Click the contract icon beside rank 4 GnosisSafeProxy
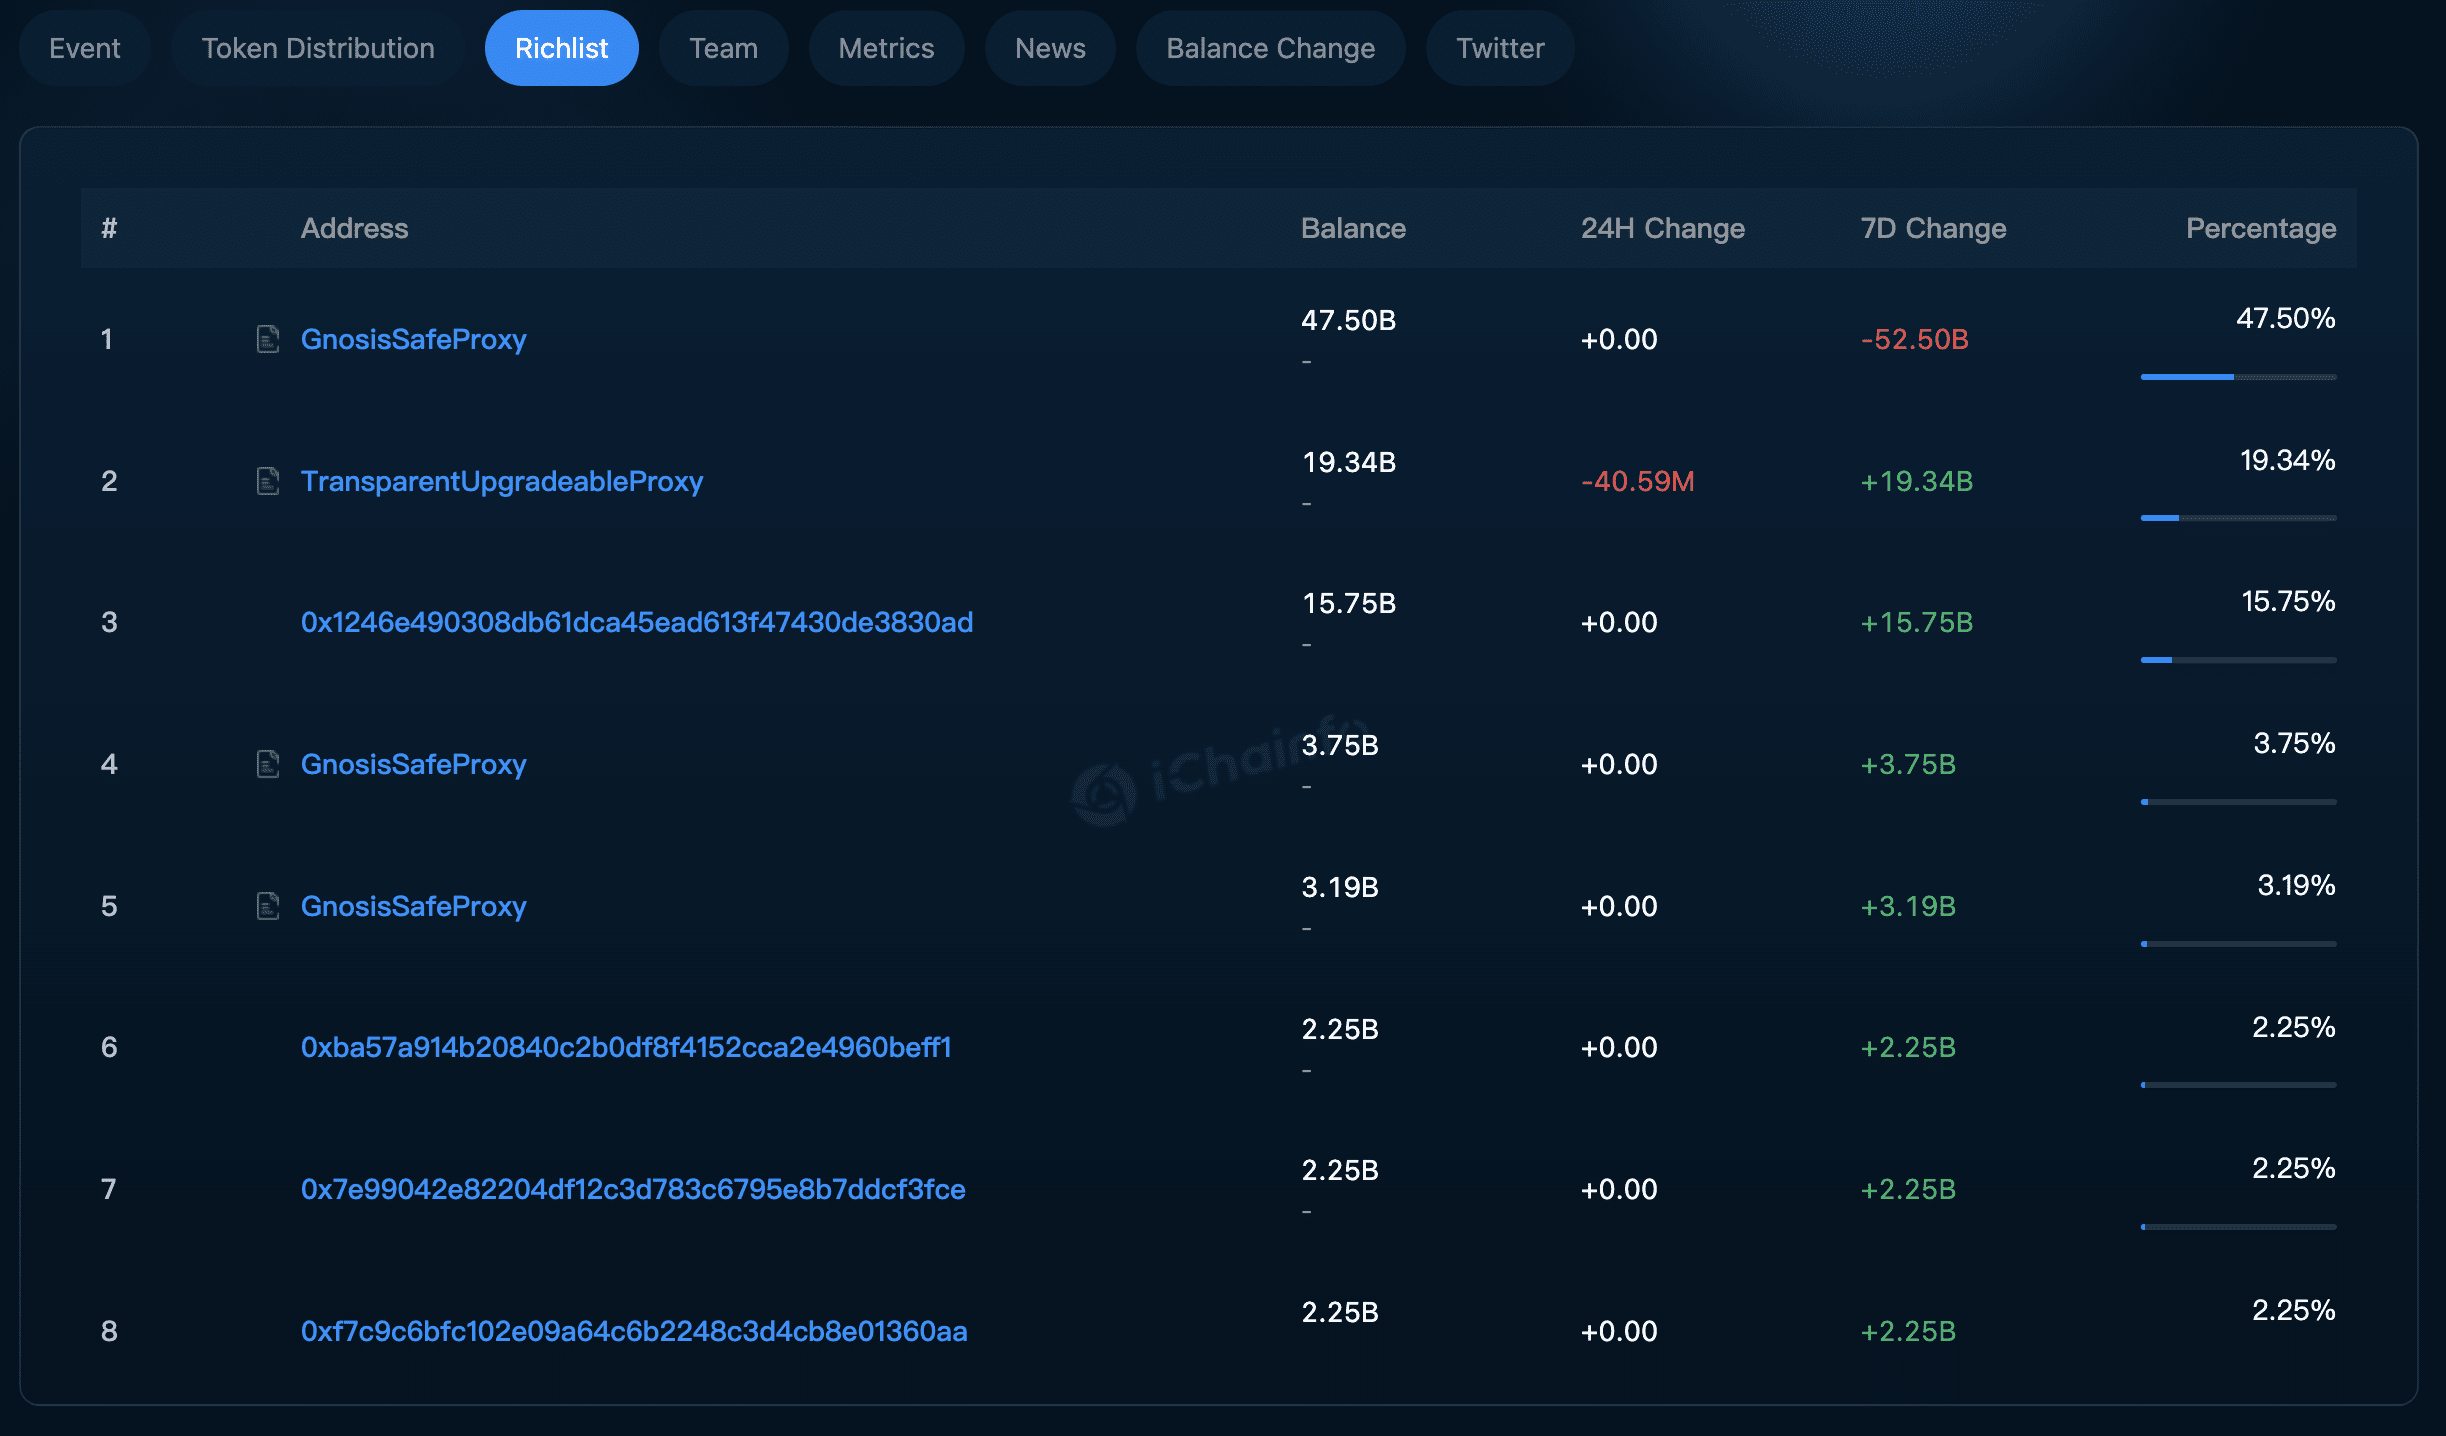 coord(267,764)
